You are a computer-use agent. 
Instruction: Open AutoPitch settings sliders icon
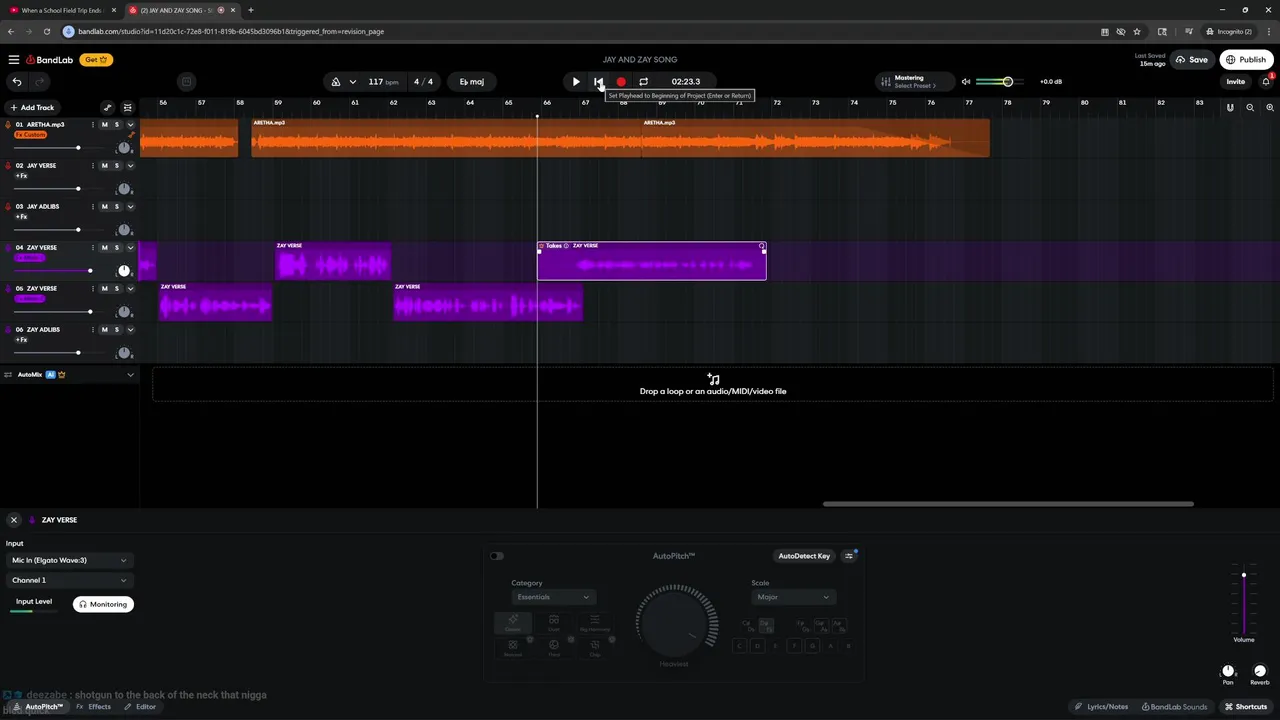[x=849, y=556]
